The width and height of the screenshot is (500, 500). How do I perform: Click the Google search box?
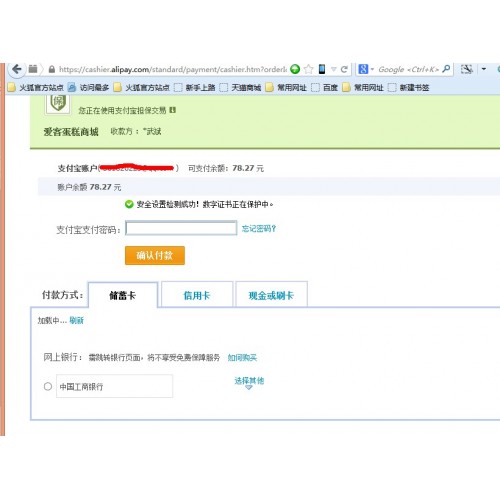click(409, 69)
